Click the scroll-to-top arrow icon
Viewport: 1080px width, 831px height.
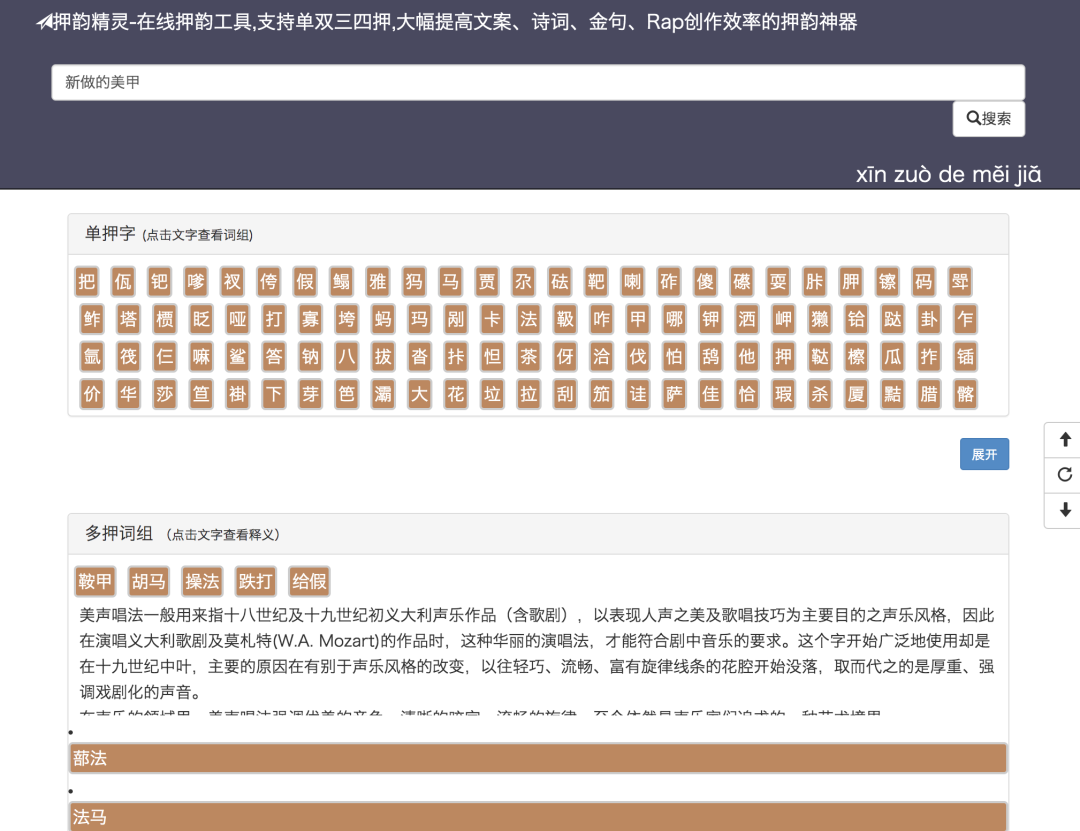pyautogui.click(x=1063, y=439)
